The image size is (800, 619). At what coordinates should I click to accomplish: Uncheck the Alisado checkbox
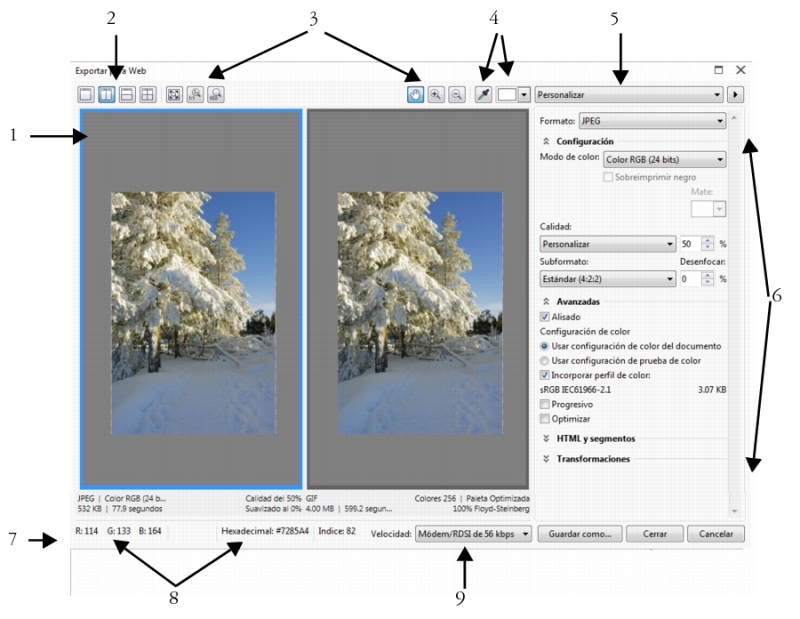coord(545,317)
